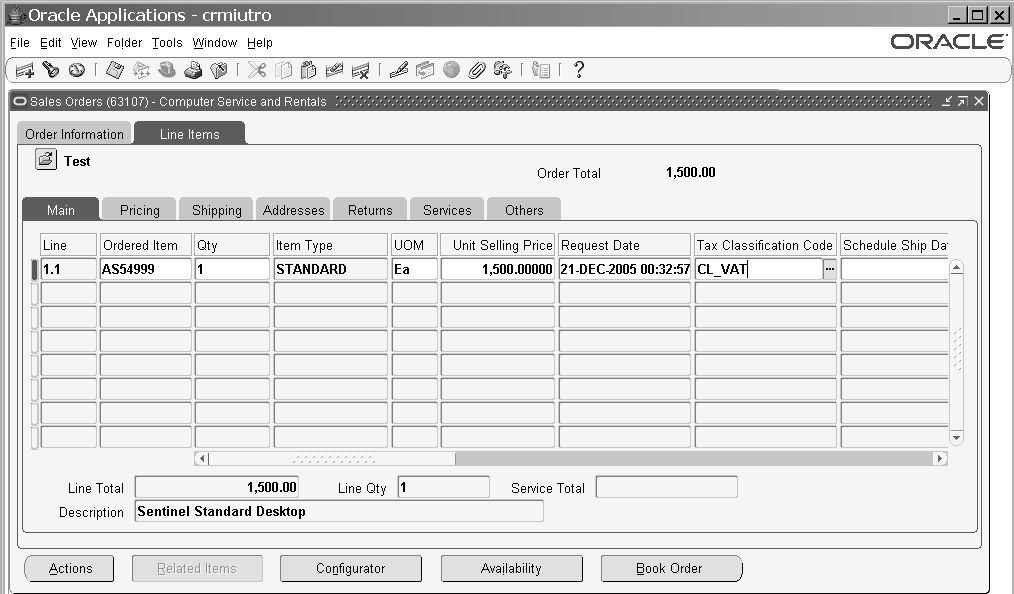
Task: Select the Main sub-tab
Action: point(61,210)
